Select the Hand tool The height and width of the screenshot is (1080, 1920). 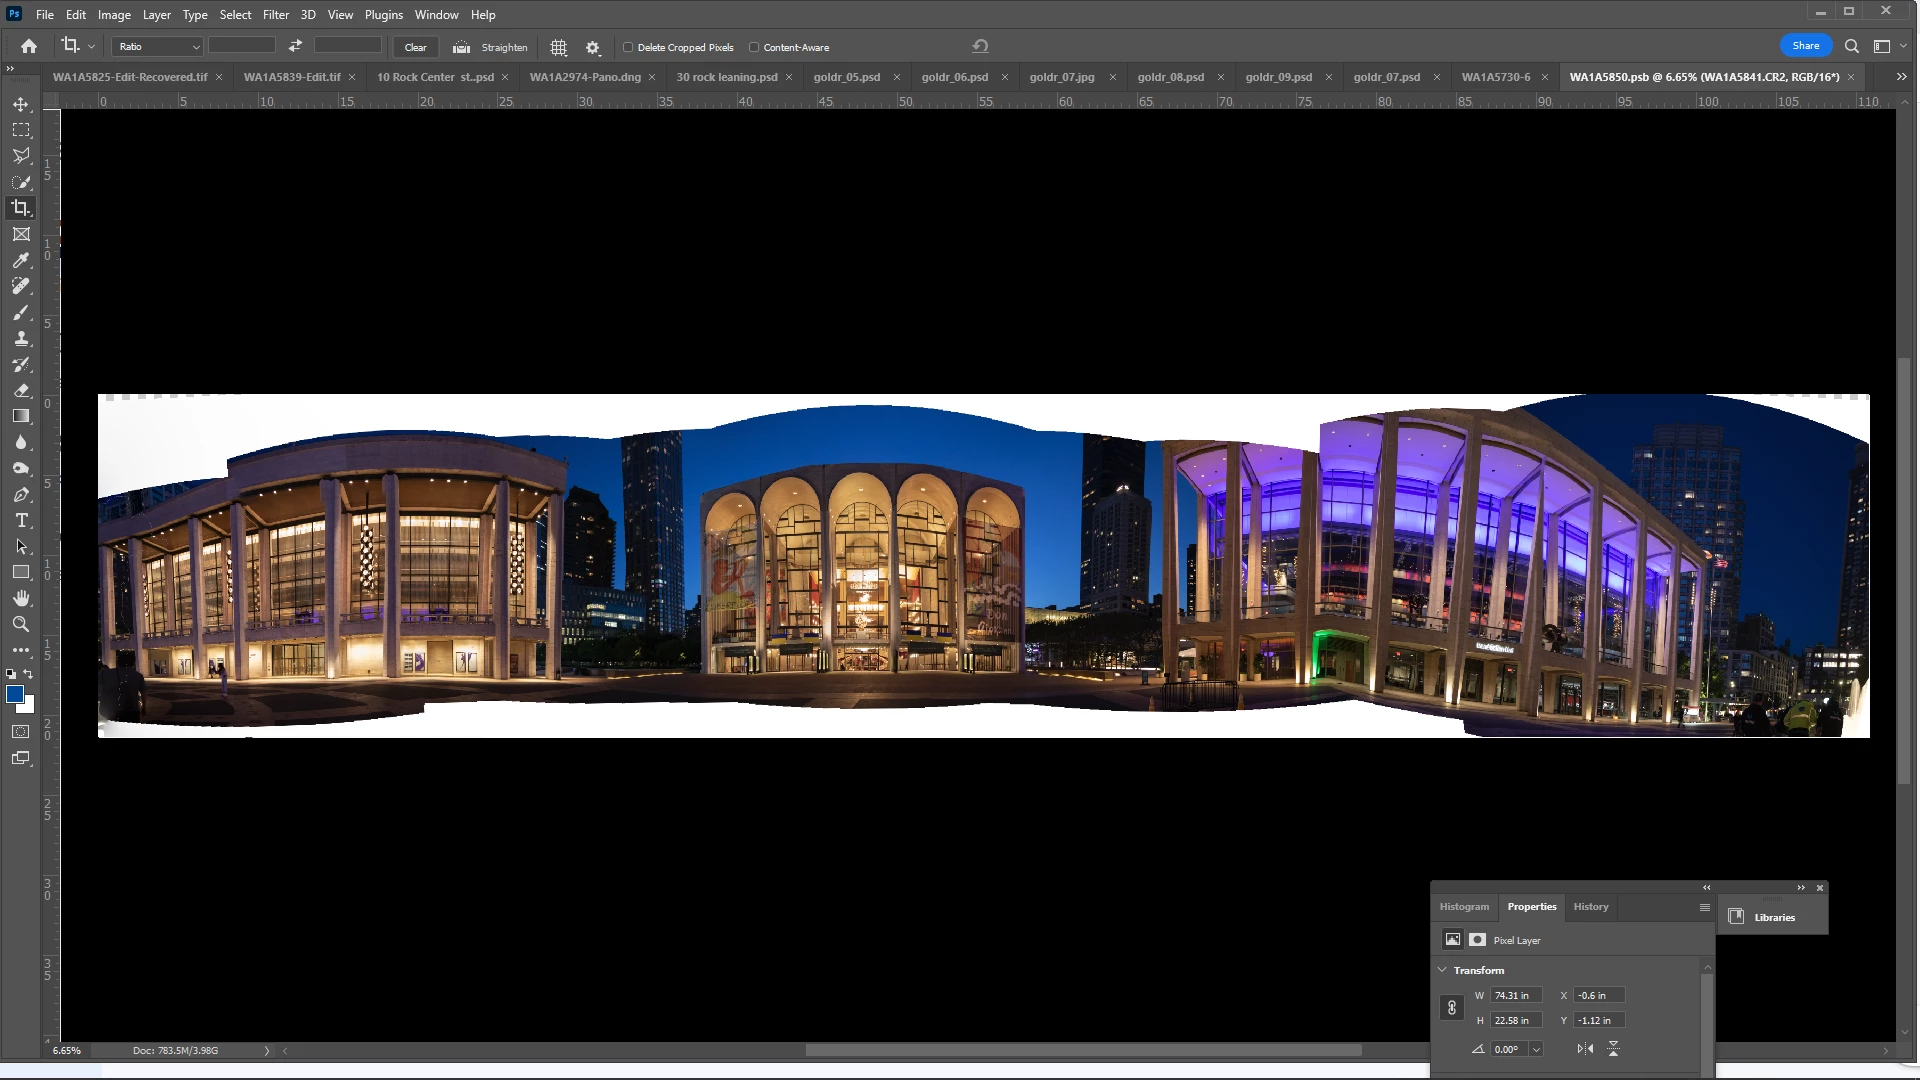(x=21, y=598)
